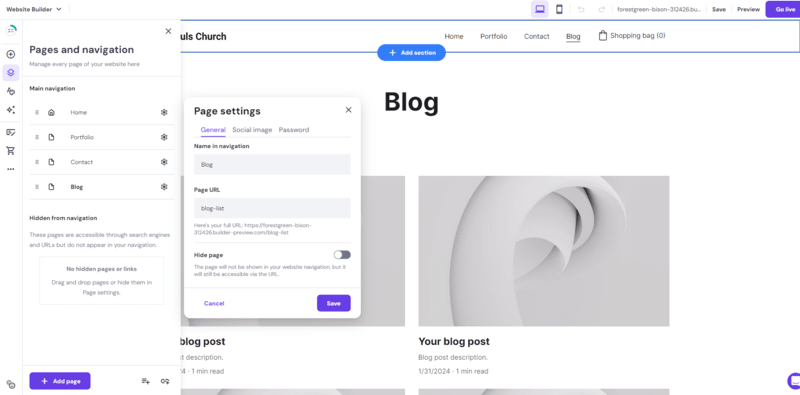Click the undo arrow icon
The height and width of the screenshot is (395, 800).
click(581, 9)
